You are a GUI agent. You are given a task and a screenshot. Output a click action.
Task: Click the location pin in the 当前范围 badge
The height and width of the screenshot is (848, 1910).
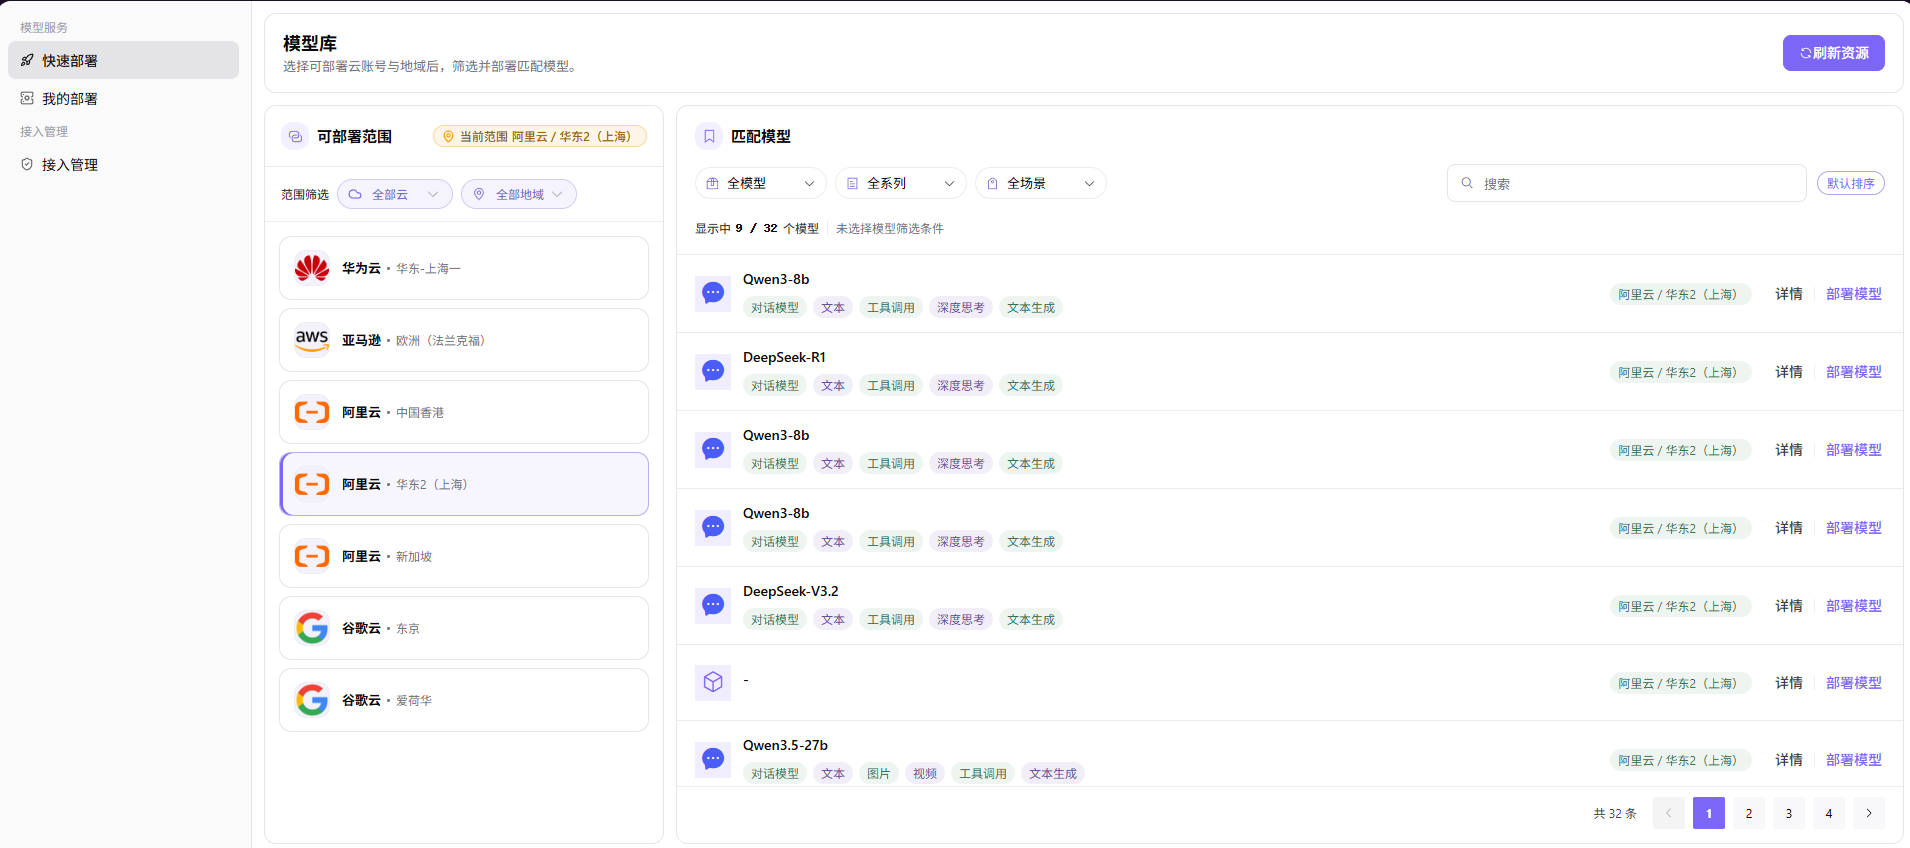pyautogui.click(x=448, y=136)
